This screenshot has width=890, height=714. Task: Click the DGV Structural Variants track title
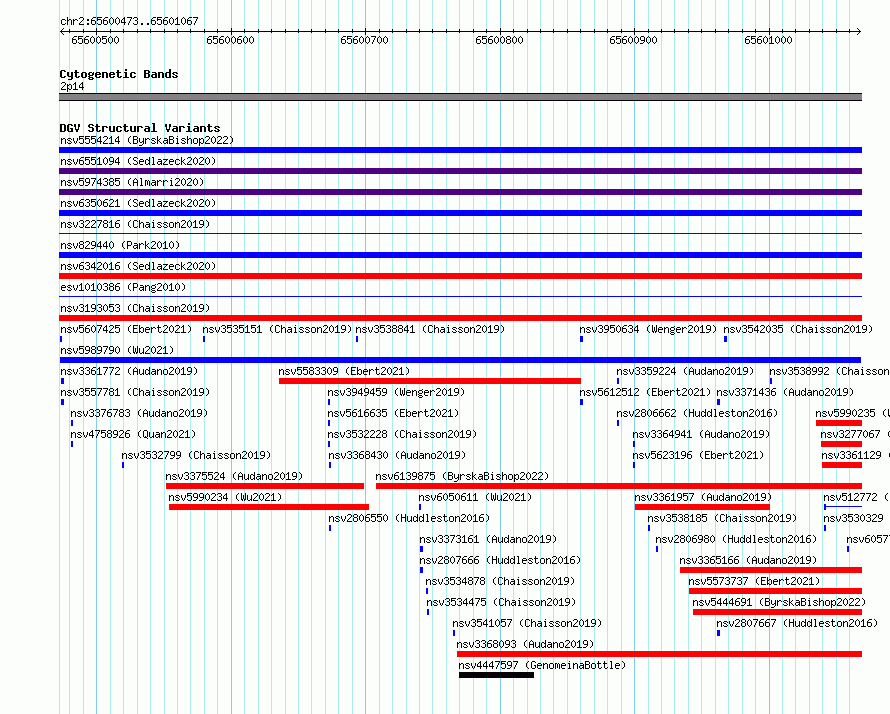[140, 128]
